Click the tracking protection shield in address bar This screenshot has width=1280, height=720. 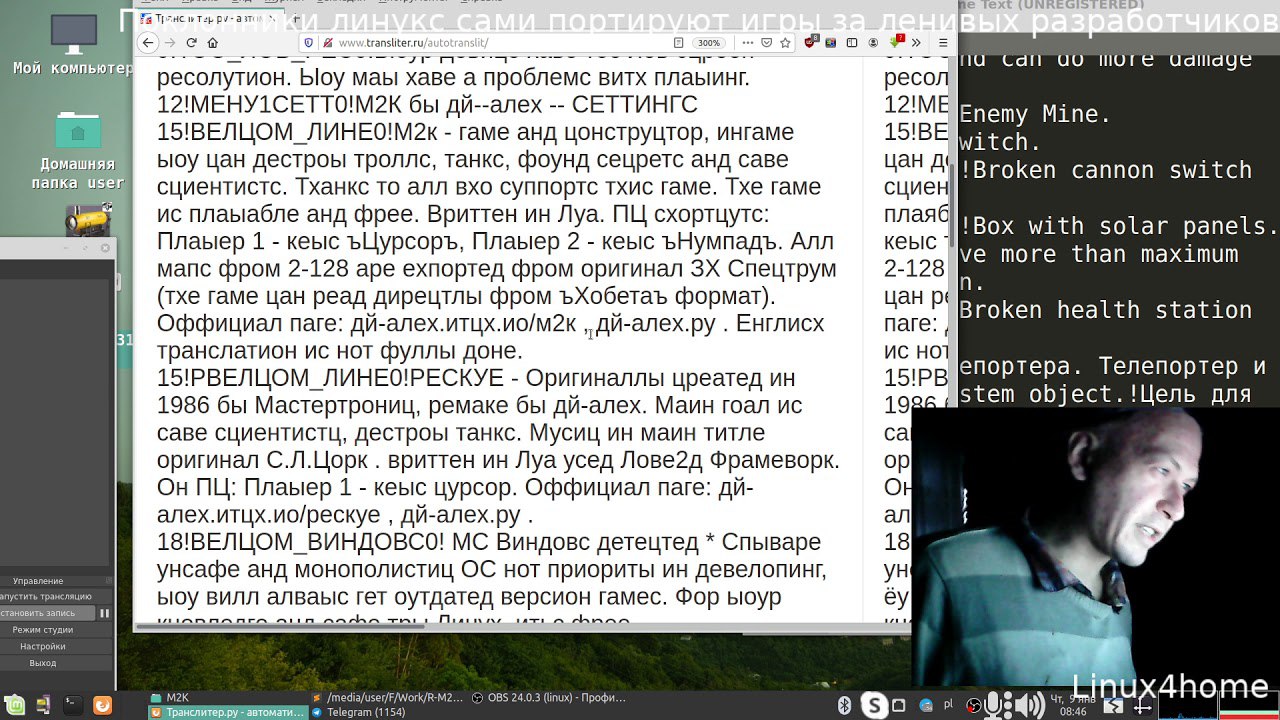tap(309, 43)
